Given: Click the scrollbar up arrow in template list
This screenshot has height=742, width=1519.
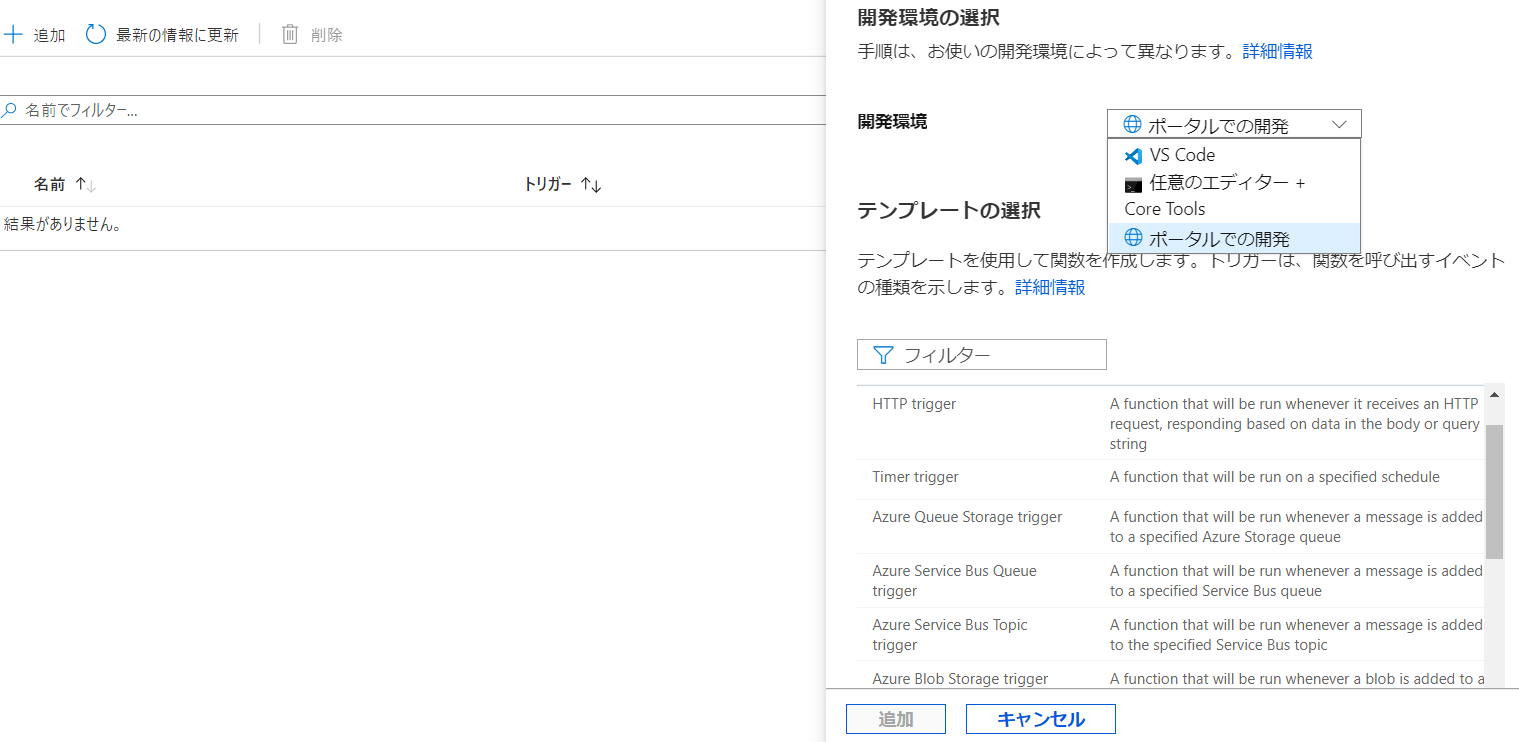Looking at the screenshot, I should (1494, 395).
